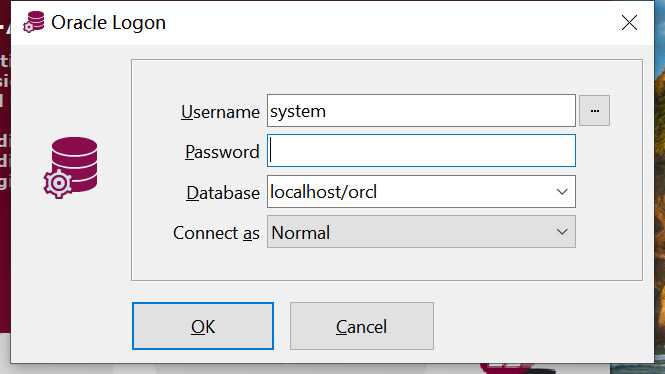Click the Database label
The image size is (665, 374).
(223, 193)
